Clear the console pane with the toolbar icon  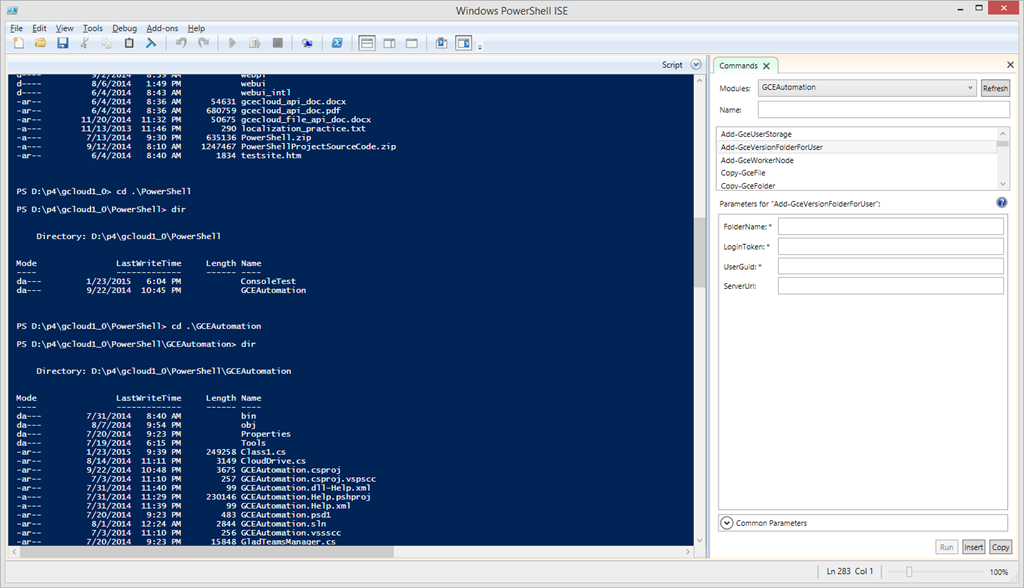point(151,44)
